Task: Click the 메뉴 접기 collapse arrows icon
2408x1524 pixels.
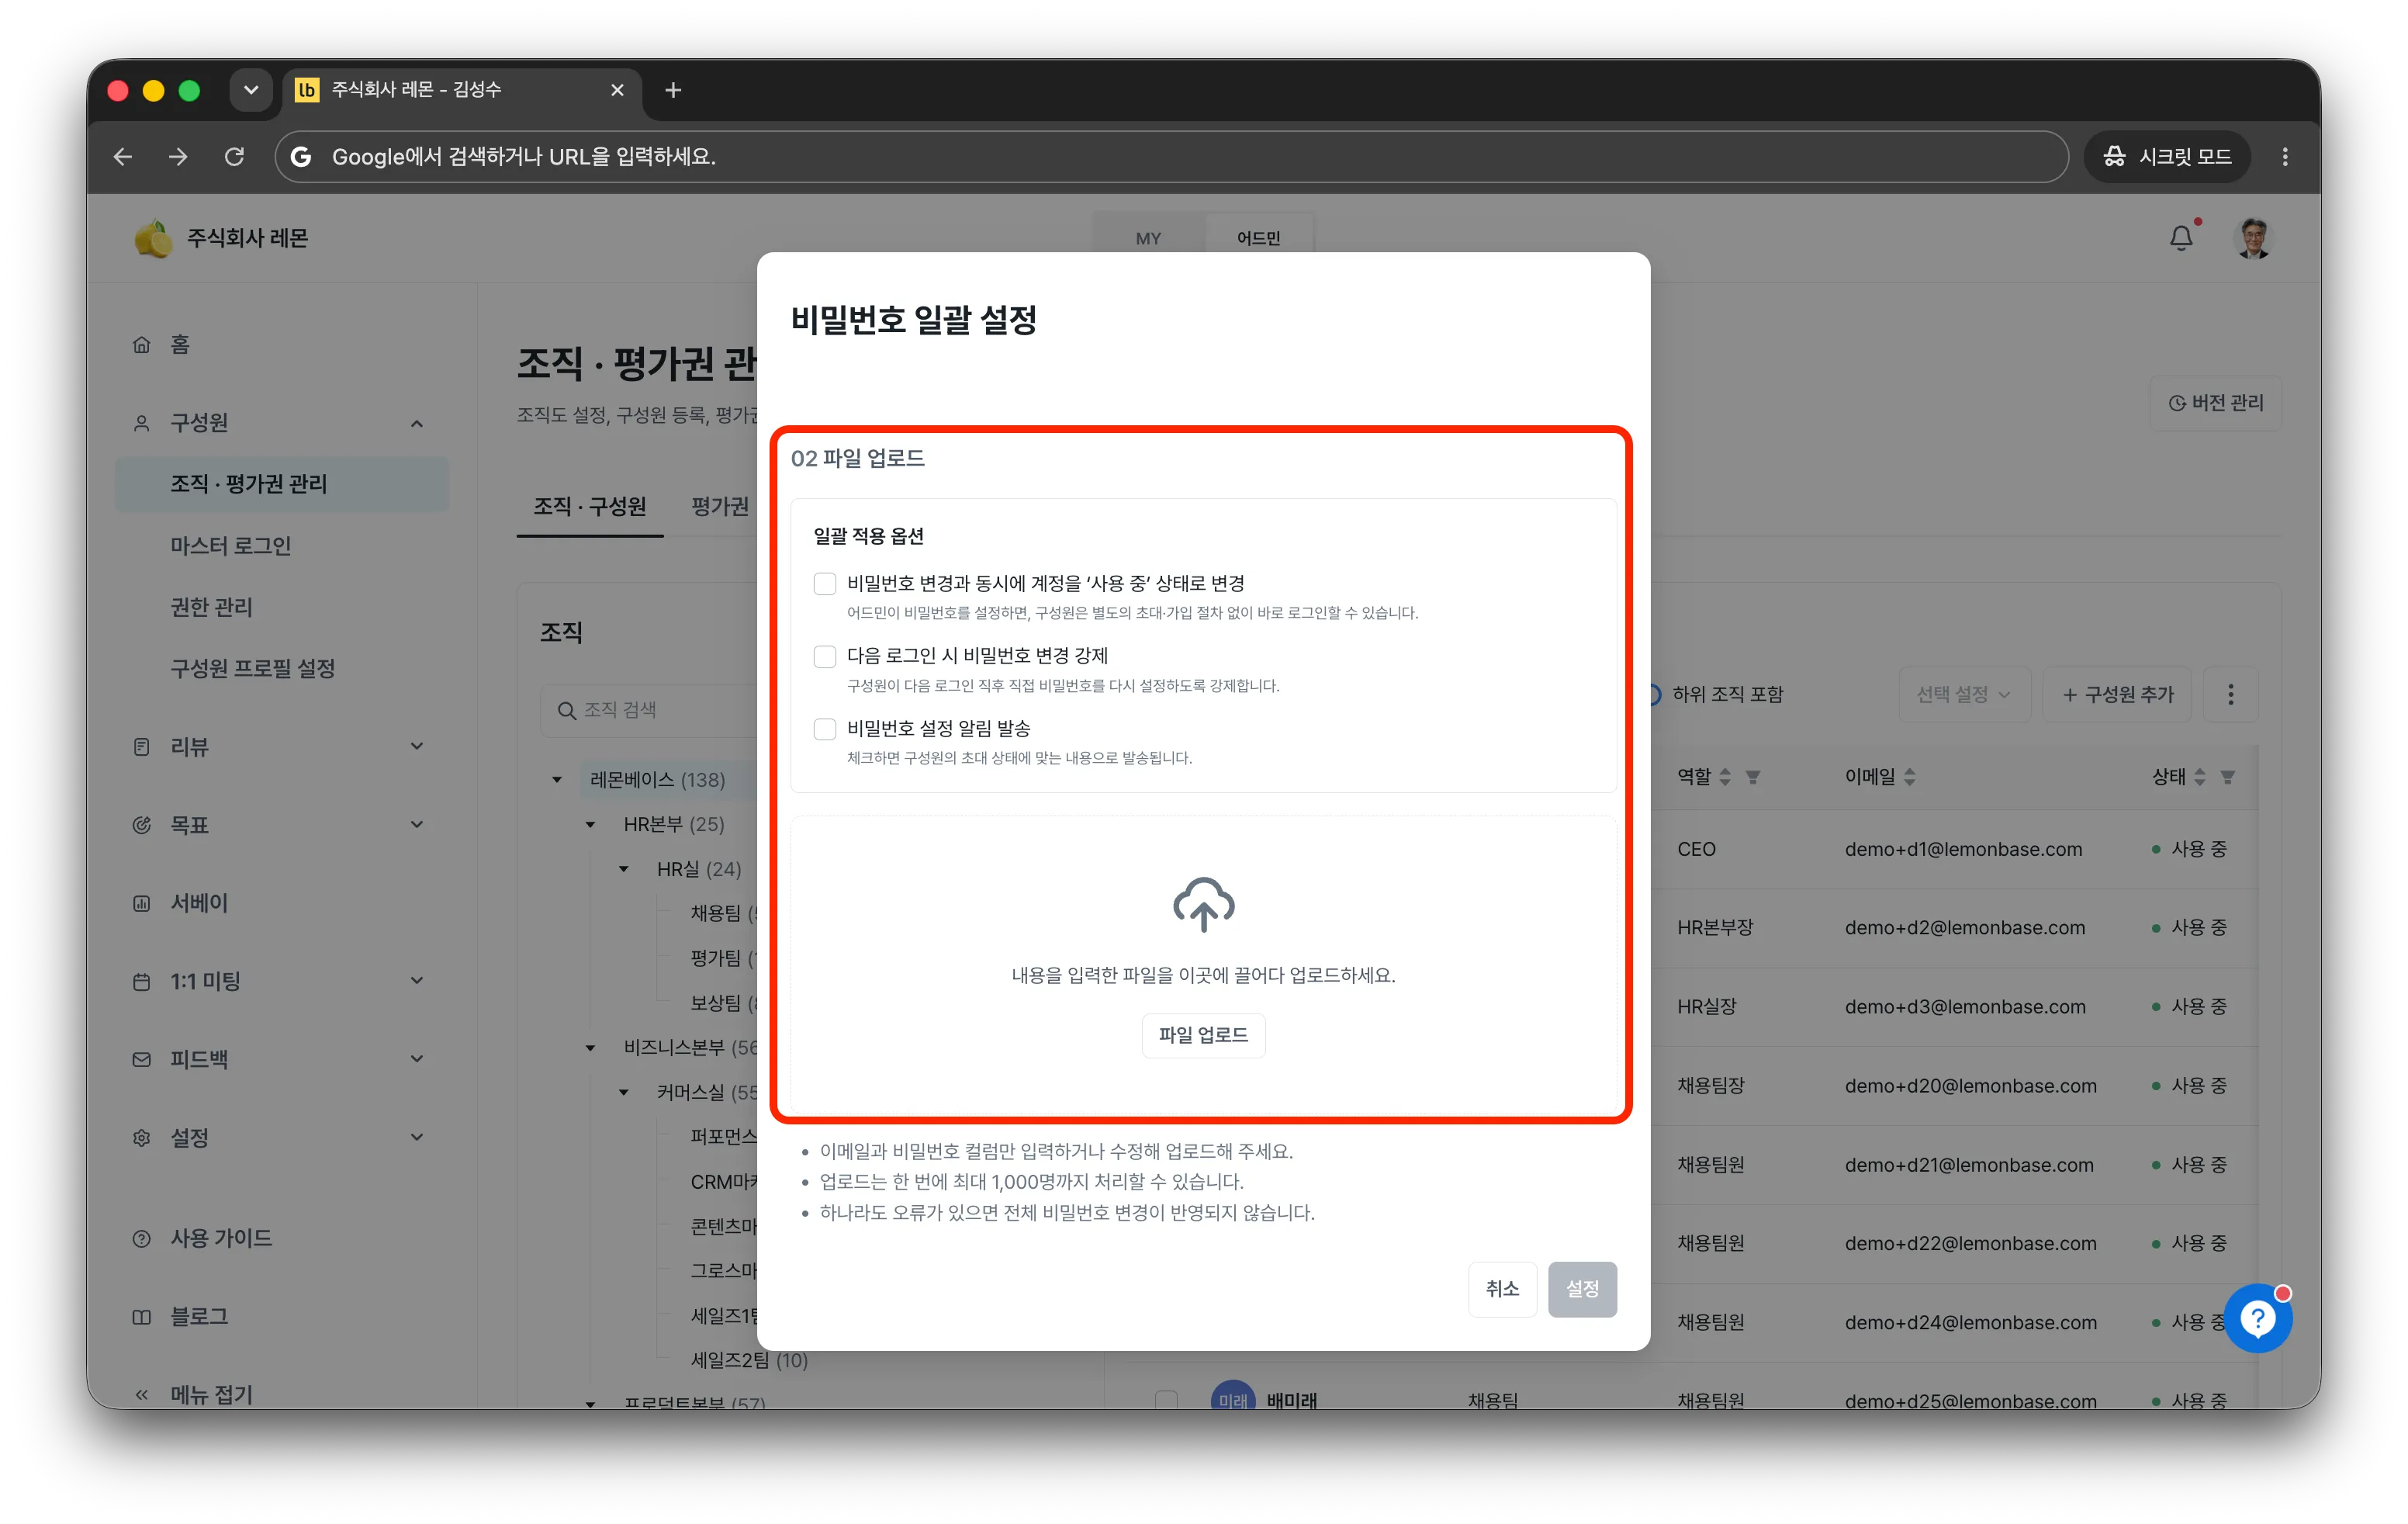Action: point(142,1395)
